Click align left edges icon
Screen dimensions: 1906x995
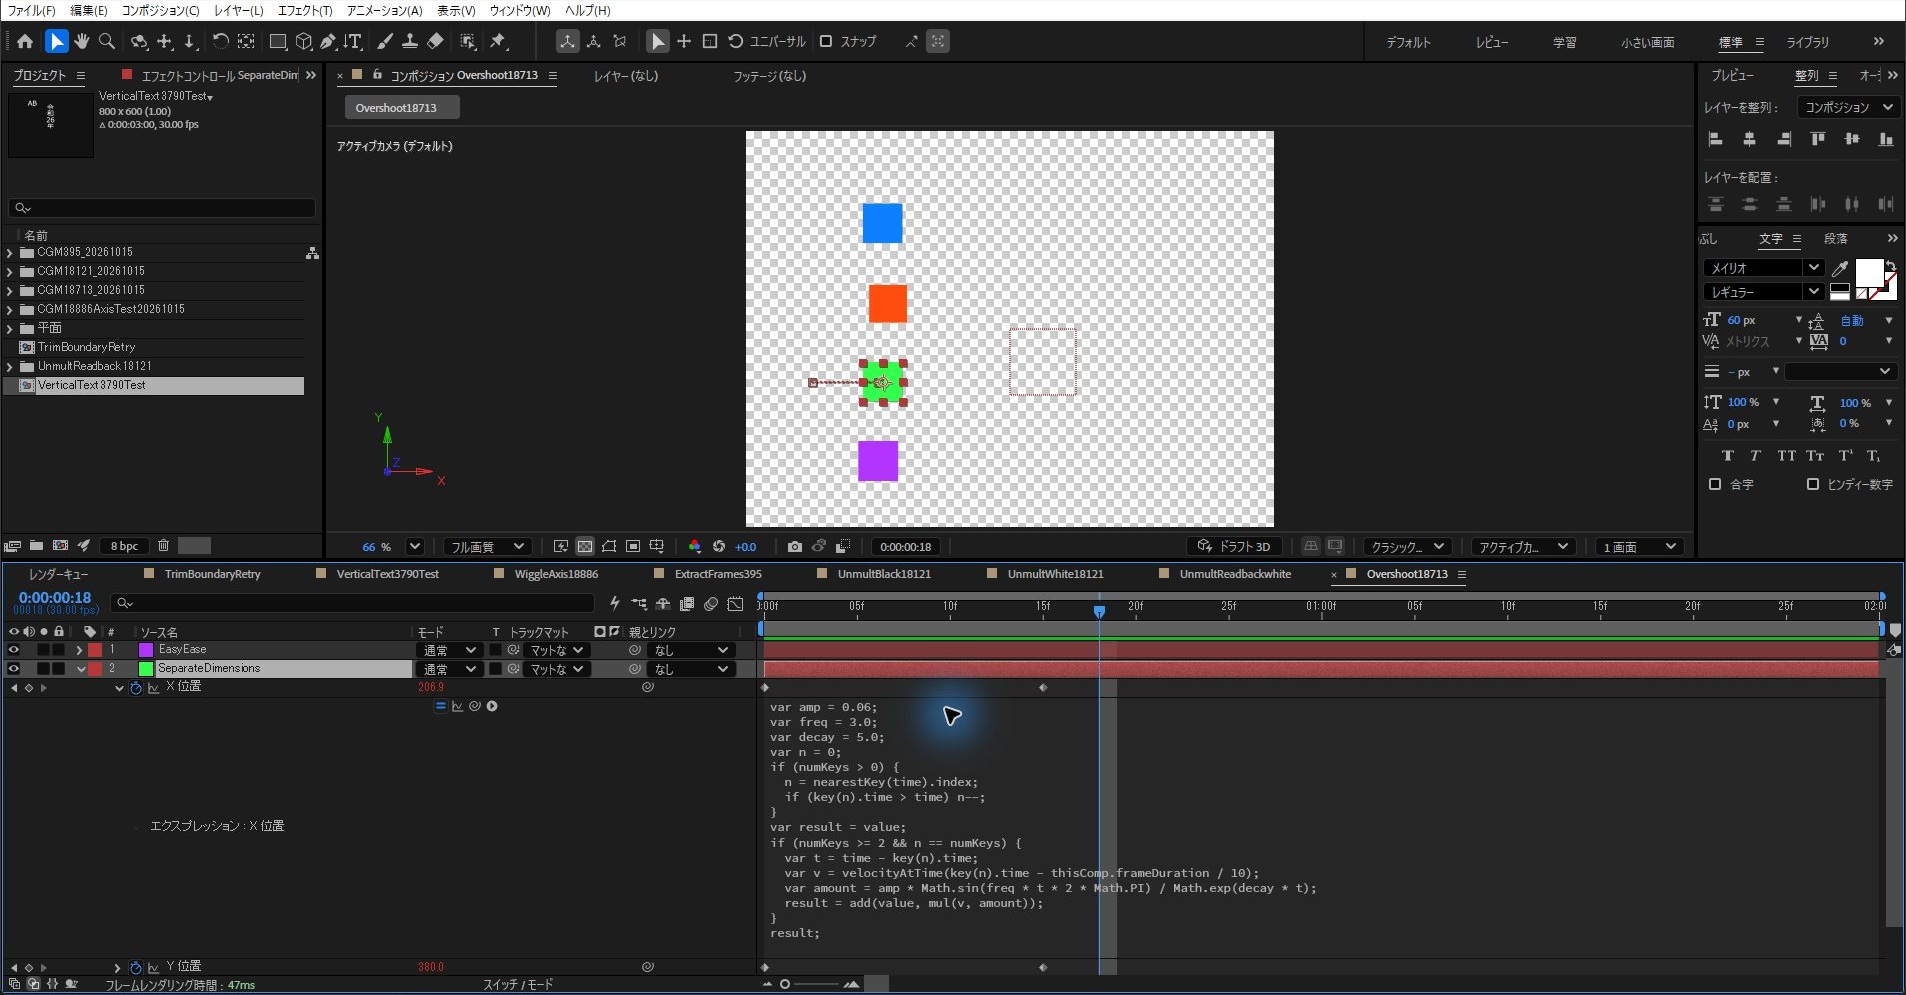pos(1716,139)
